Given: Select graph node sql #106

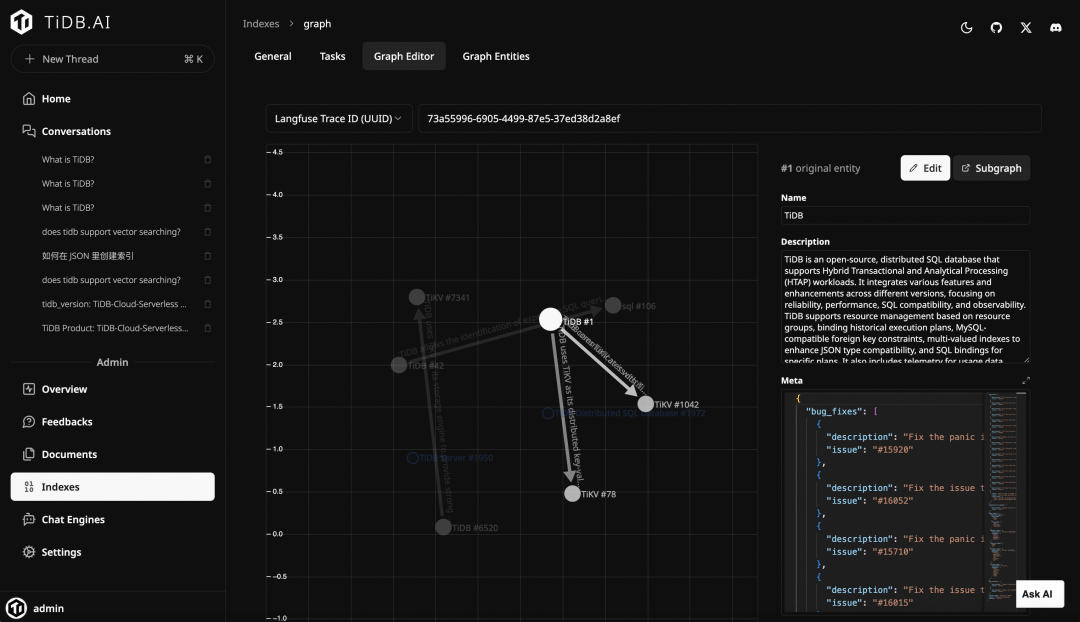Looking at the screenshot, I should pos(613,305).
